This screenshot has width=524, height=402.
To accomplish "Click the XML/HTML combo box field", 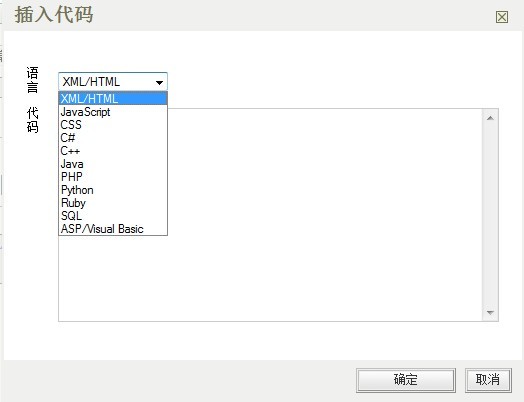I will [x=113, y=82].
